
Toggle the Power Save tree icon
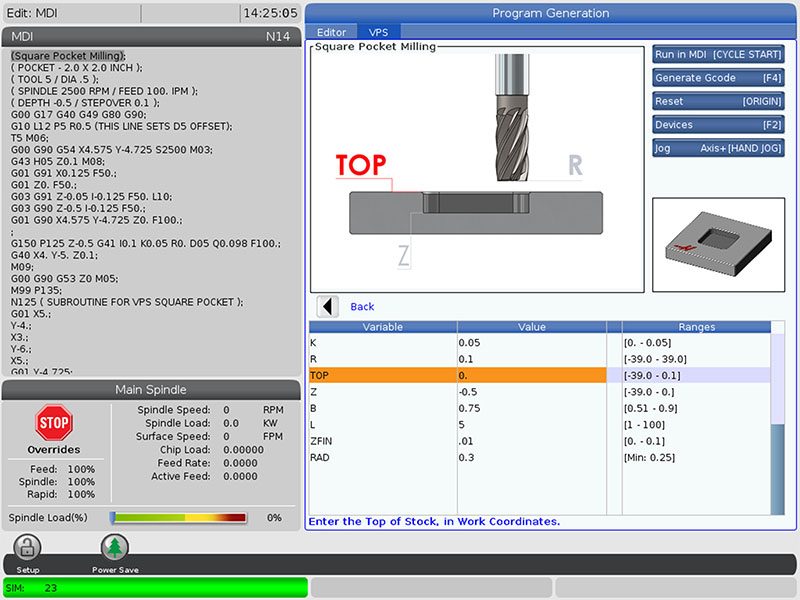pyautogui.click(x=115, y=547)
